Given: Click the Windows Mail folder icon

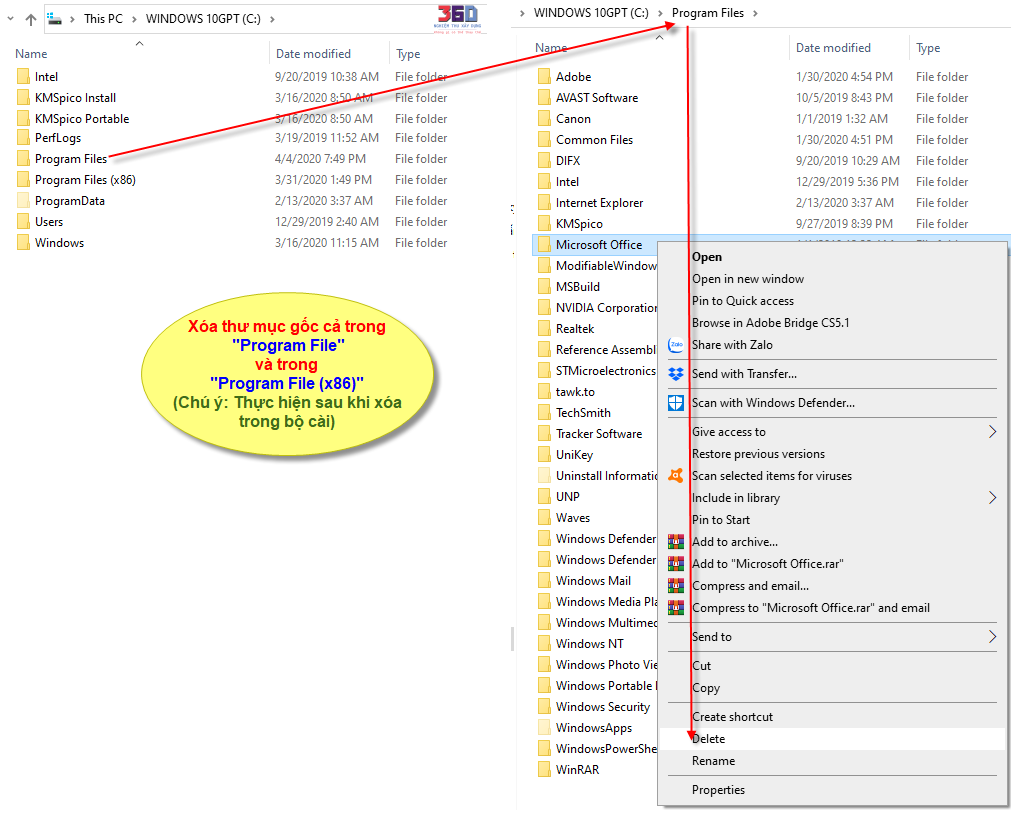Looking at the screenshot, I should [x=544, y=581].
